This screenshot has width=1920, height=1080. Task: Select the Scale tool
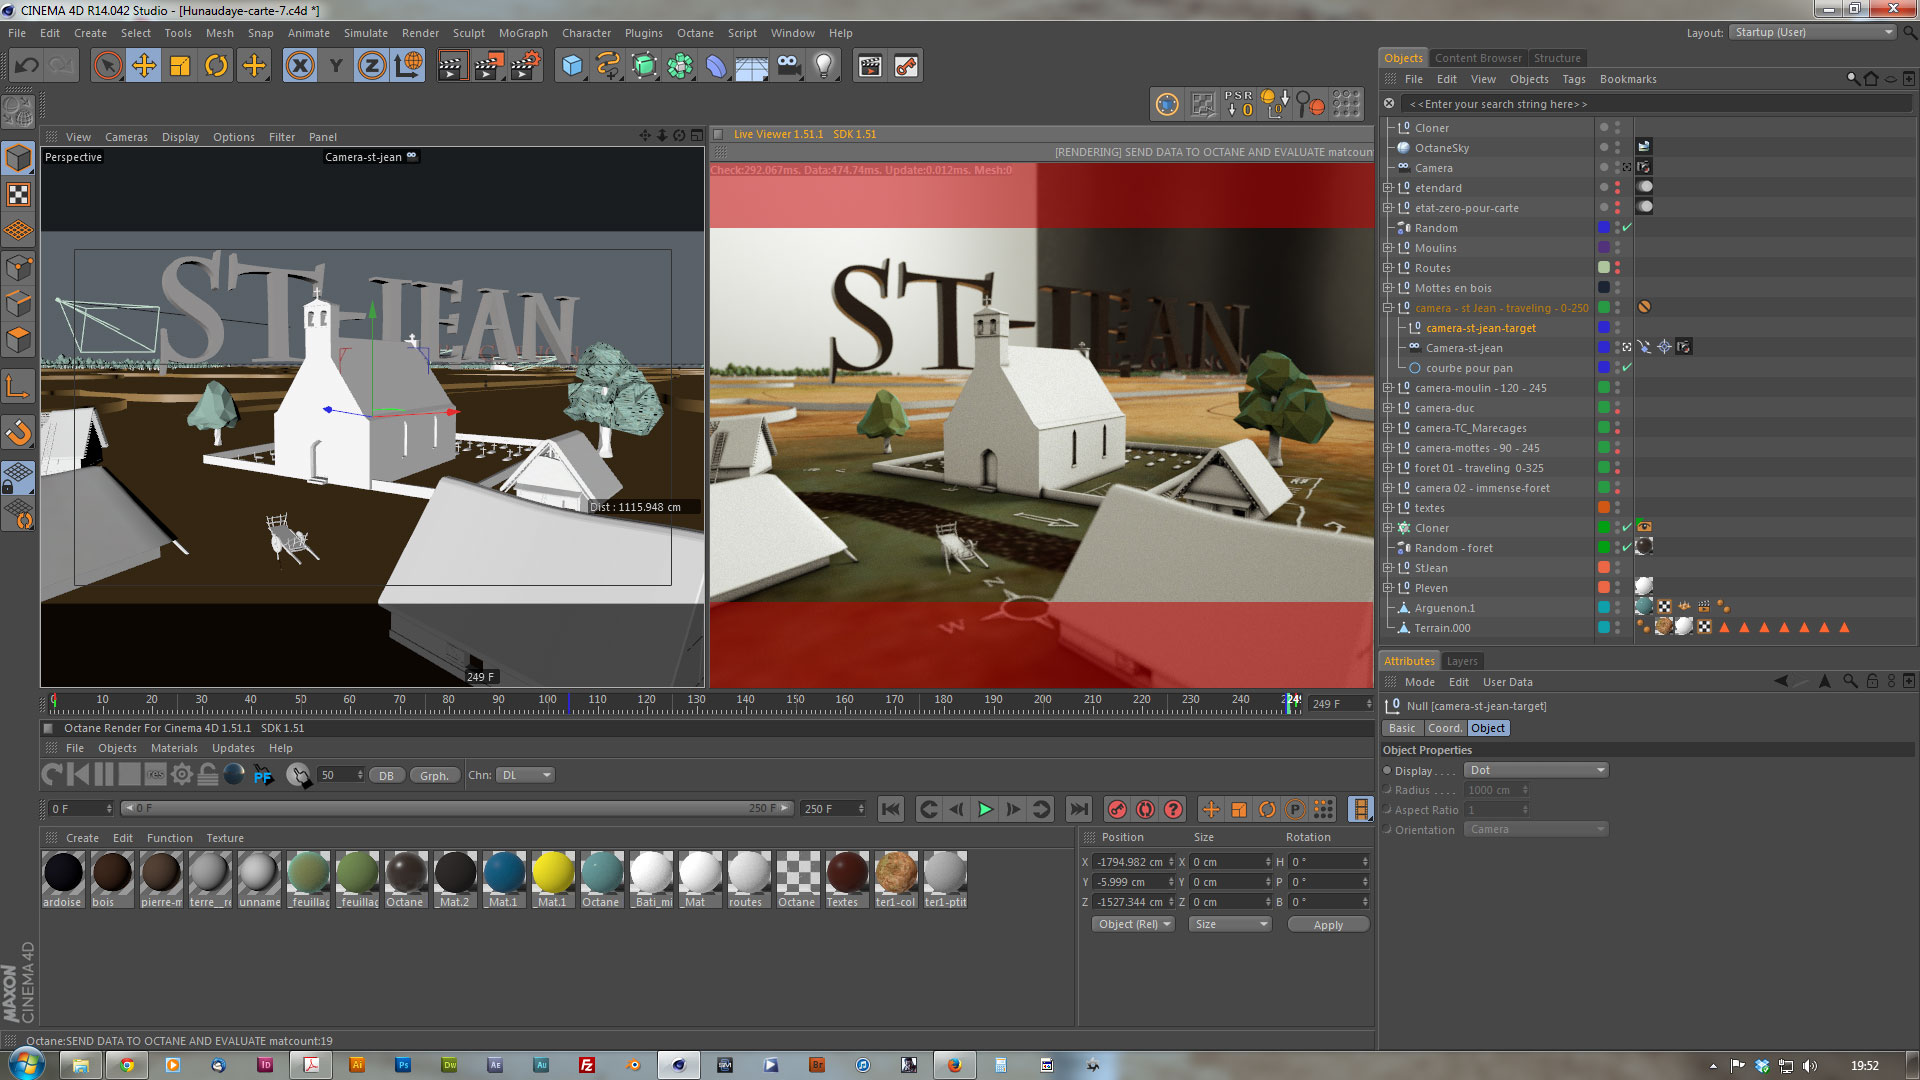(x=180, y=66)
